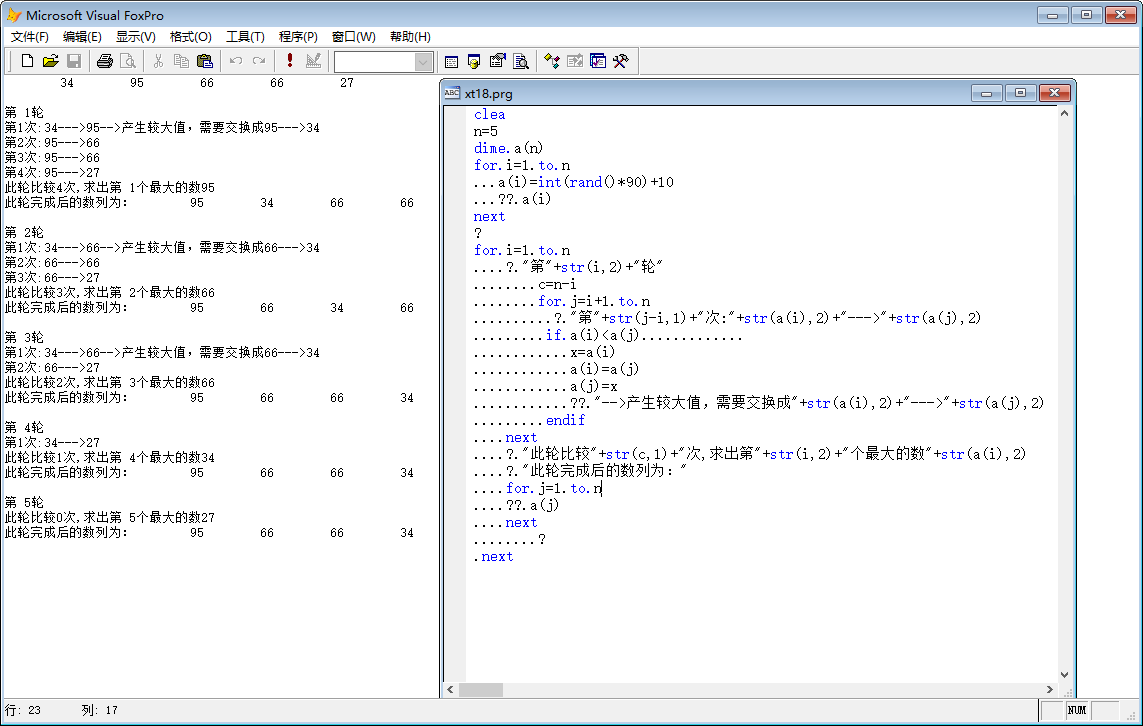Click the "第 5轮" output line
Viewport: 1143px width, 726px height.
click(x=24, y=502)
